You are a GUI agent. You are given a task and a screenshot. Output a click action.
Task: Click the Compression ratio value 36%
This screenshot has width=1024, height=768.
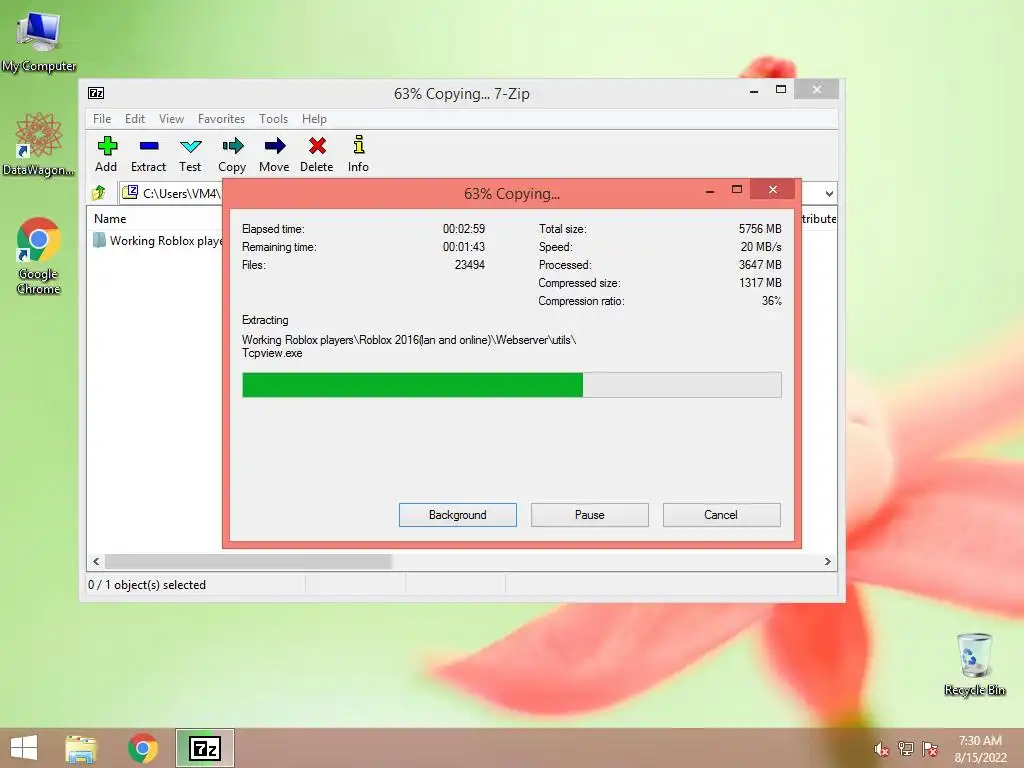point(771,301)
